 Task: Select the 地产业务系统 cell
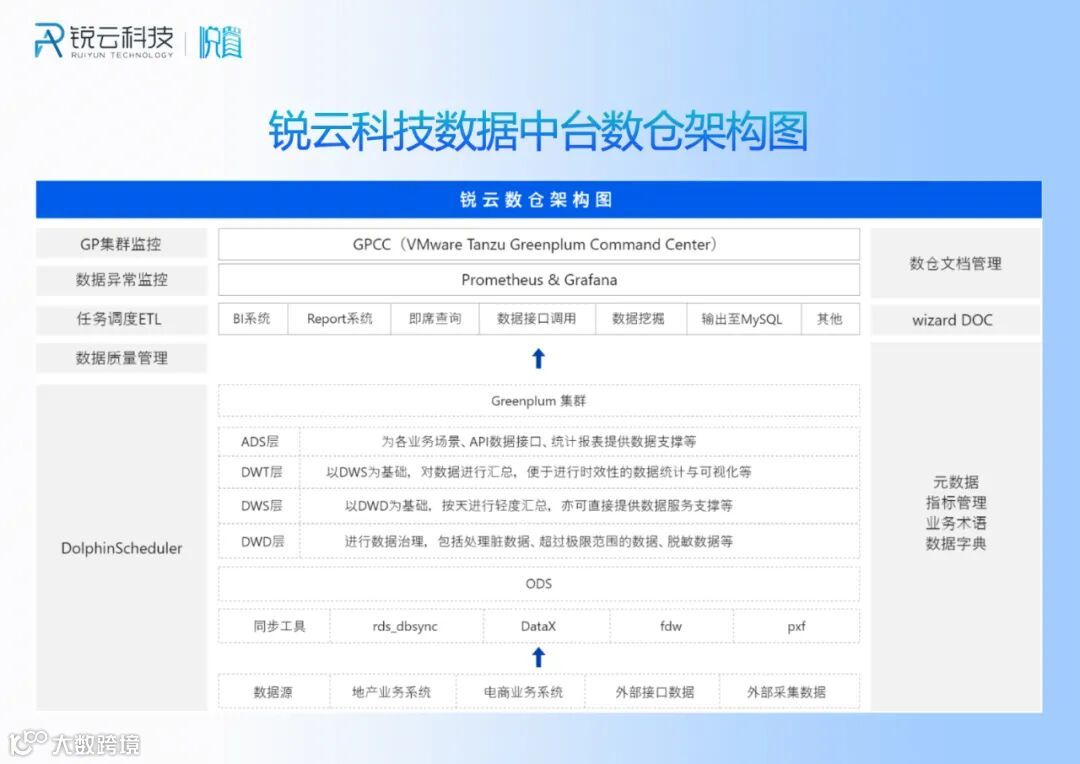tap(391, 692)
